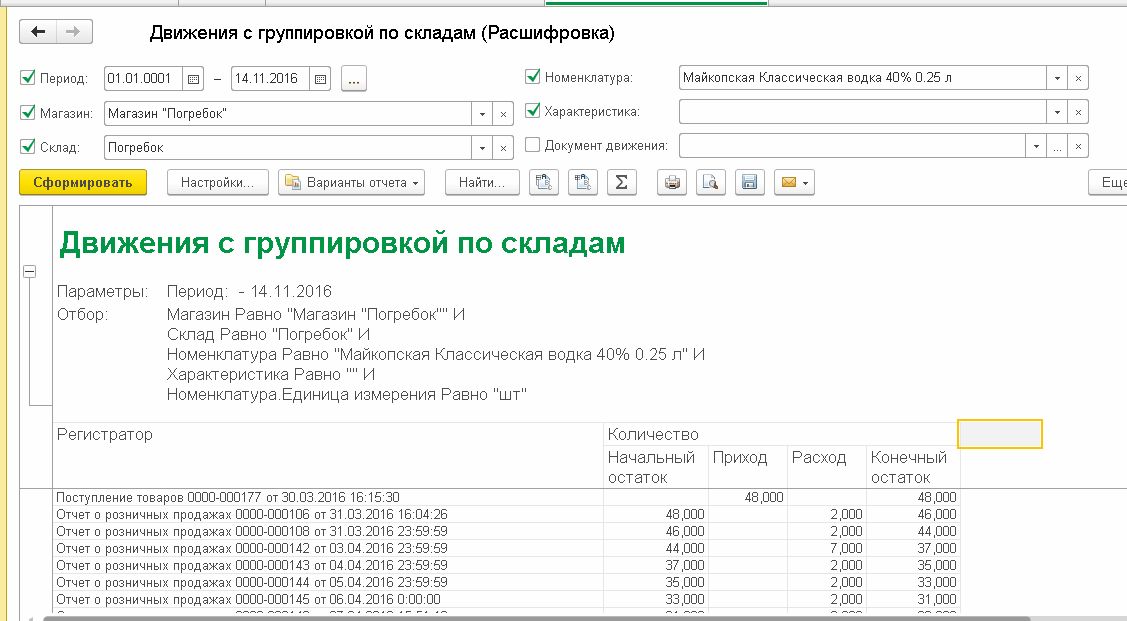Click the Настройки... button
Viewport: 1127px width, 621px height.
point(218,182)
